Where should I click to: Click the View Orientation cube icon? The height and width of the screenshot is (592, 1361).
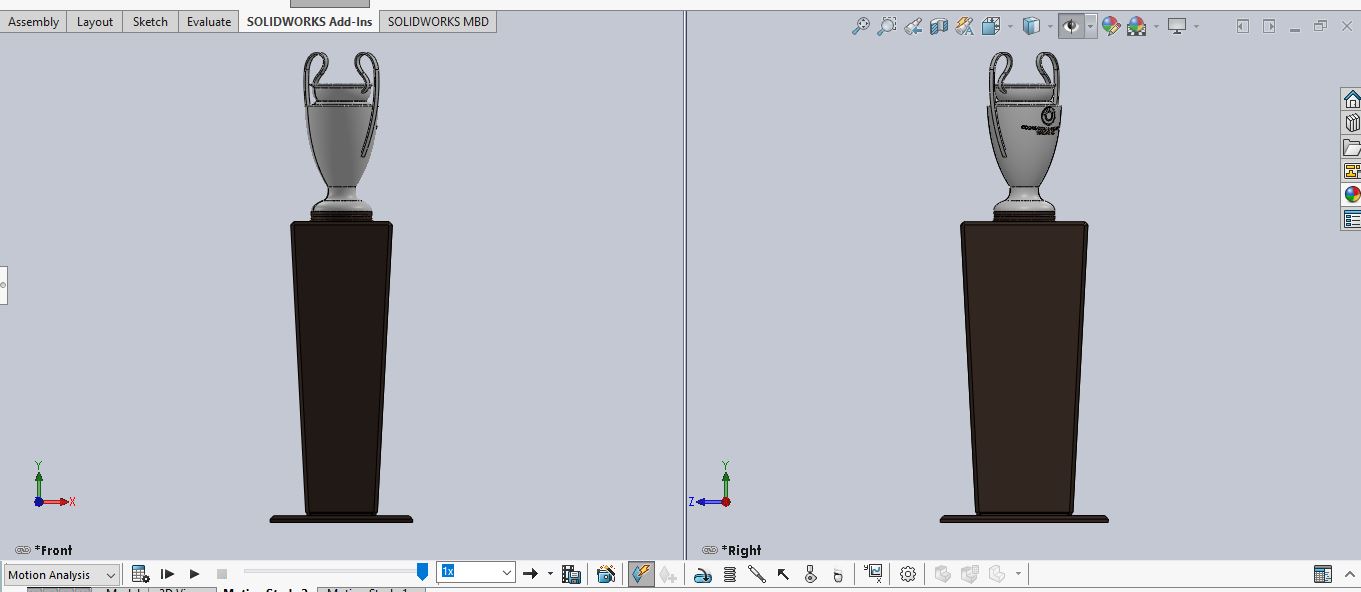[x=990, y=26]
